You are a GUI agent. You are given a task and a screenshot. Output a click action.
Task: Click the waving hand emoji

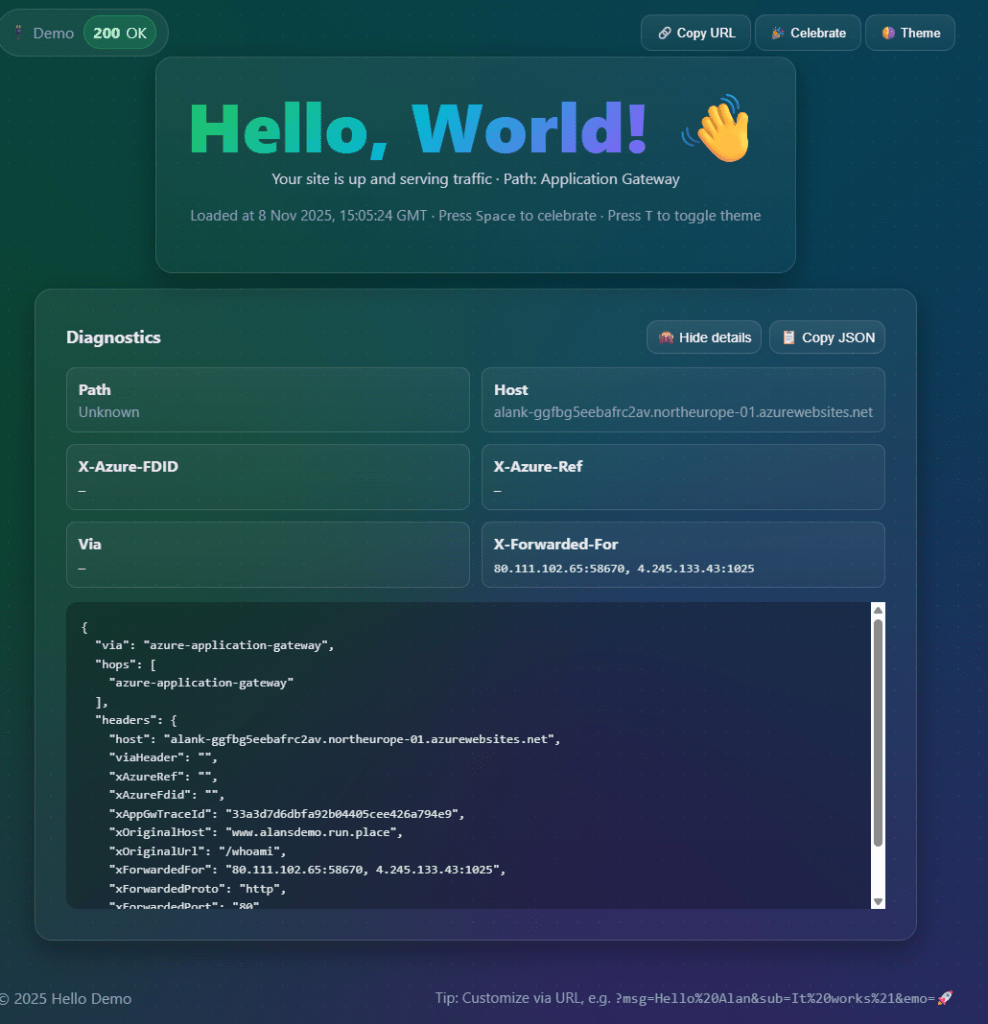pos(716,130)
